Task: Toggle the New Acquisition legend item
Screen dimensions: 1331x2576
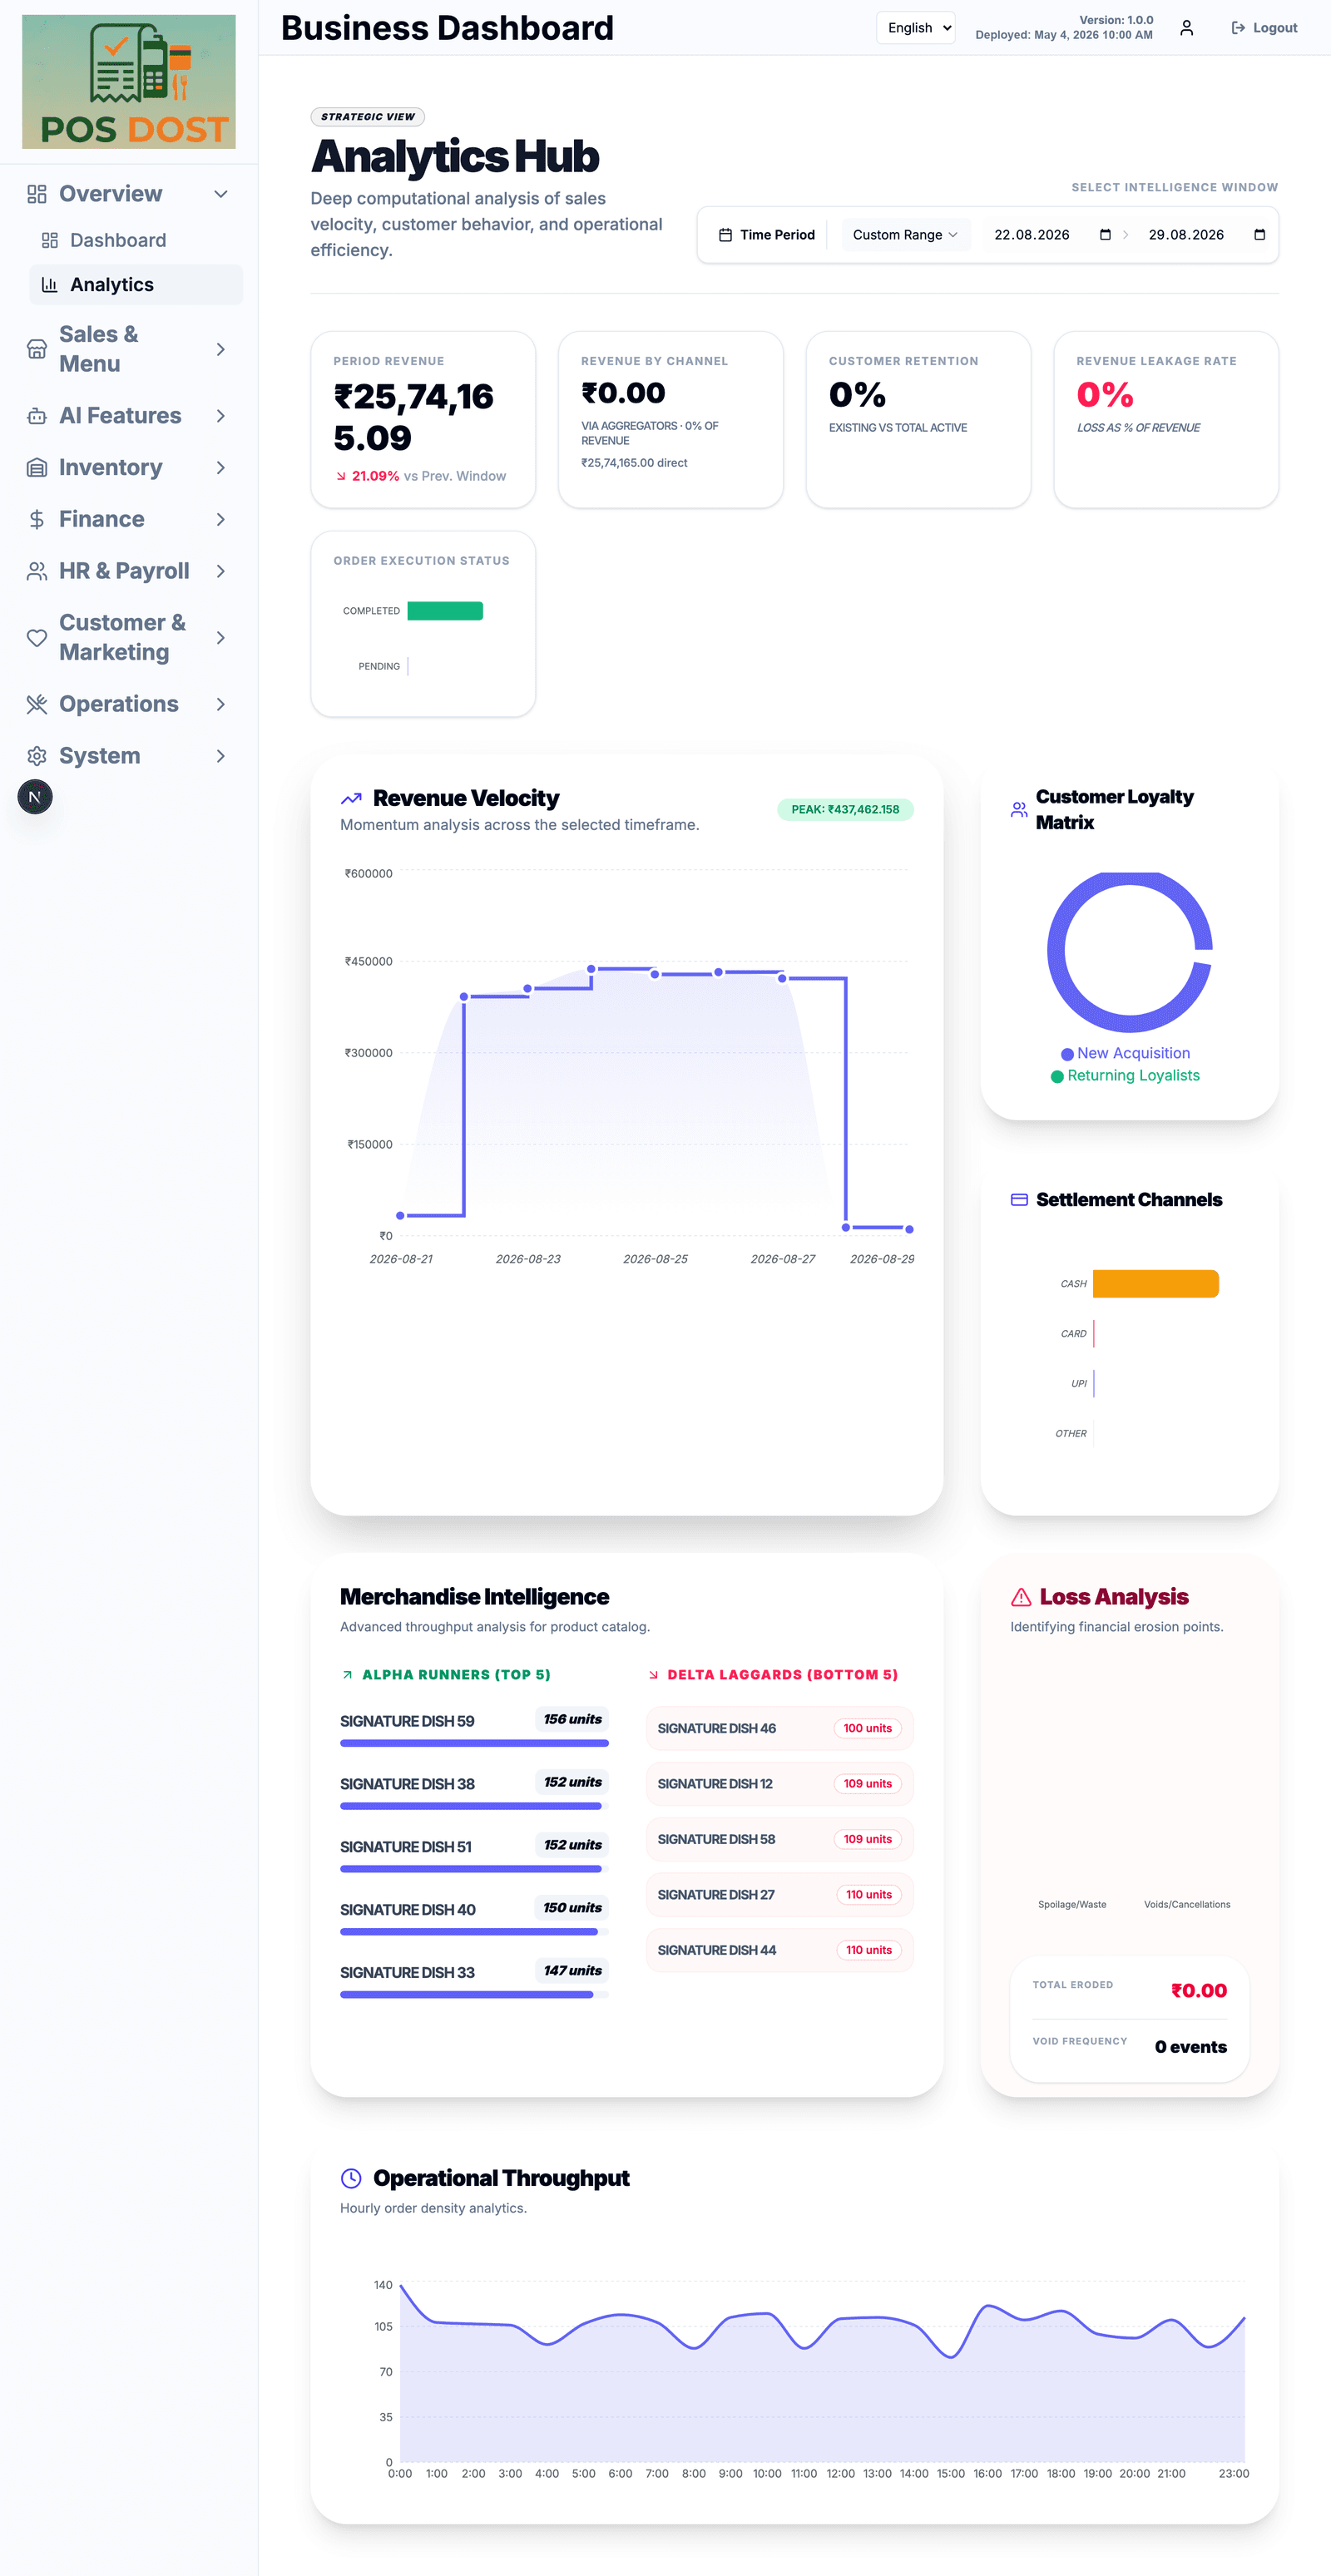Action: click(x=1125, y=1053)
